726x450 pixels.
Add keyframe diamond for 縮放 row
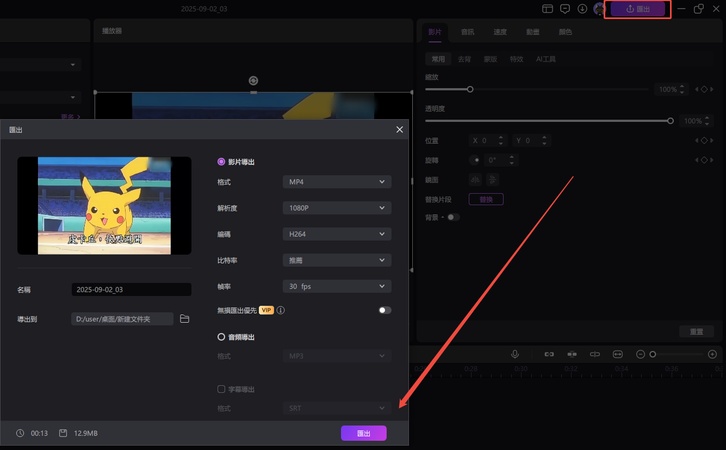pyautogui.click(x=704, y=89)
